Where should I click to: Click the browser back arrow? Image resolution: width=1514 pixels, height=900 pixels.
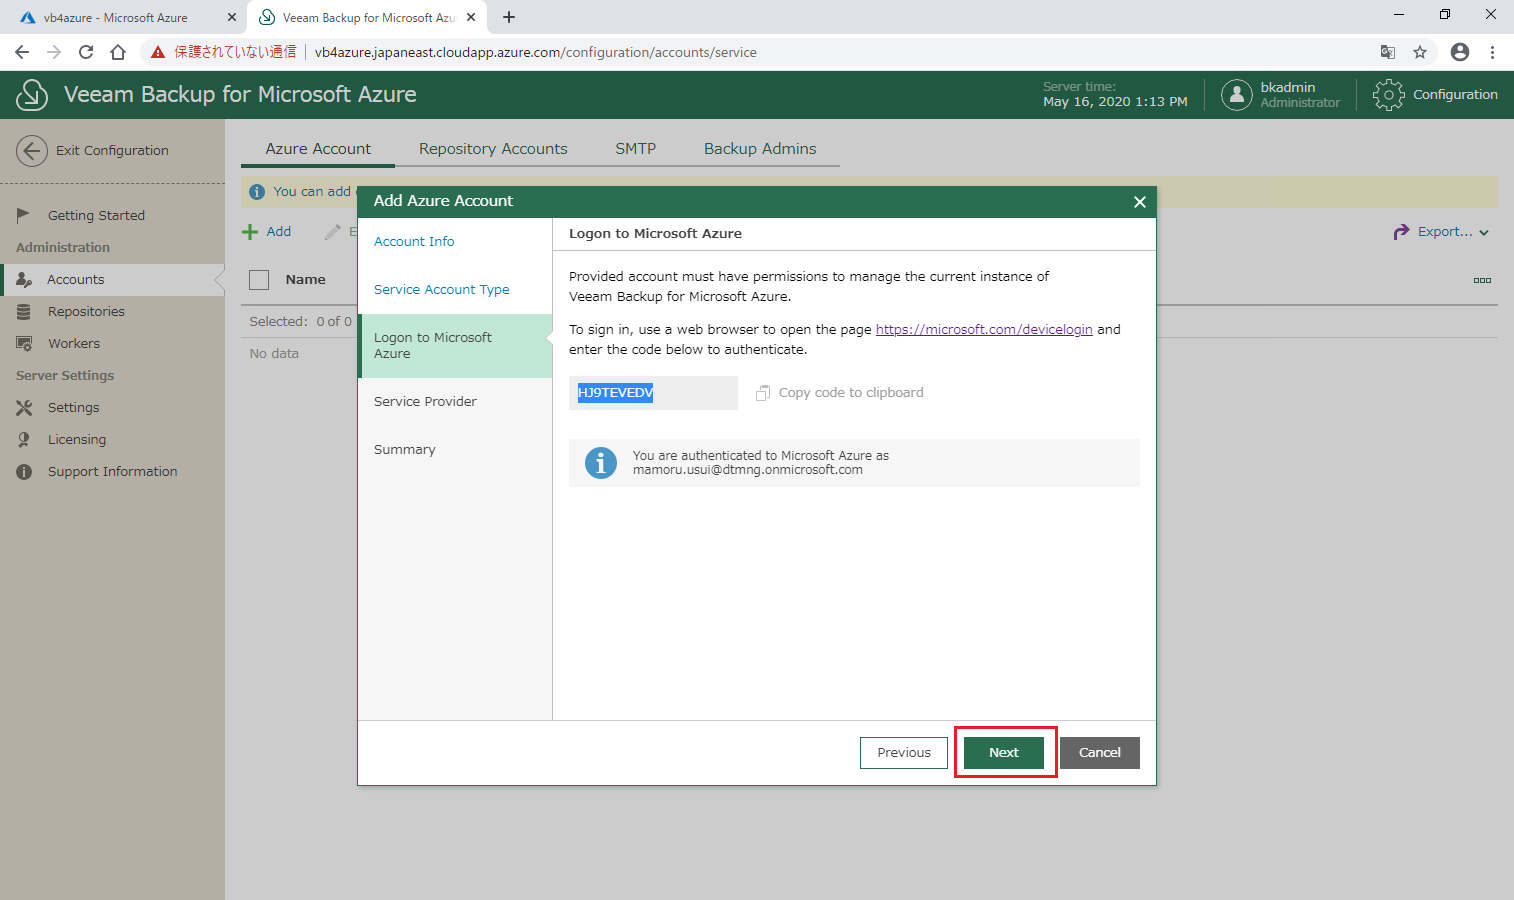22,52
